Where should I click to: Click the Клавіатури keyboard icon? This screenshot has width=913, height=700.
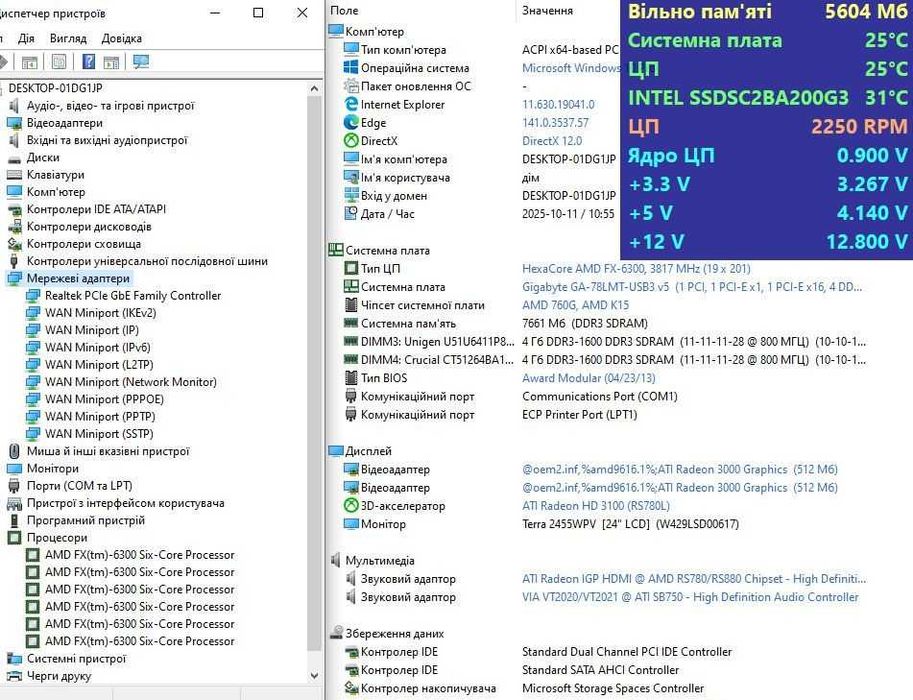pos(14,175)
